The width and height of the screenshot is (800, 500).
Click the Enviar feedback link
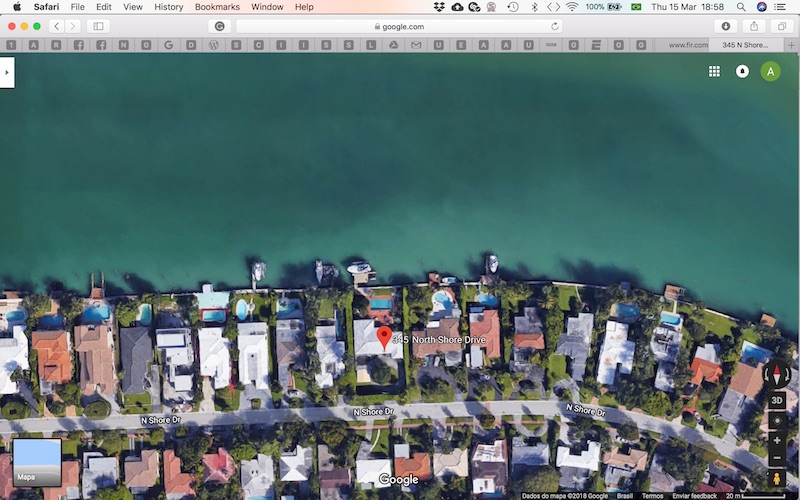point(694,495)
